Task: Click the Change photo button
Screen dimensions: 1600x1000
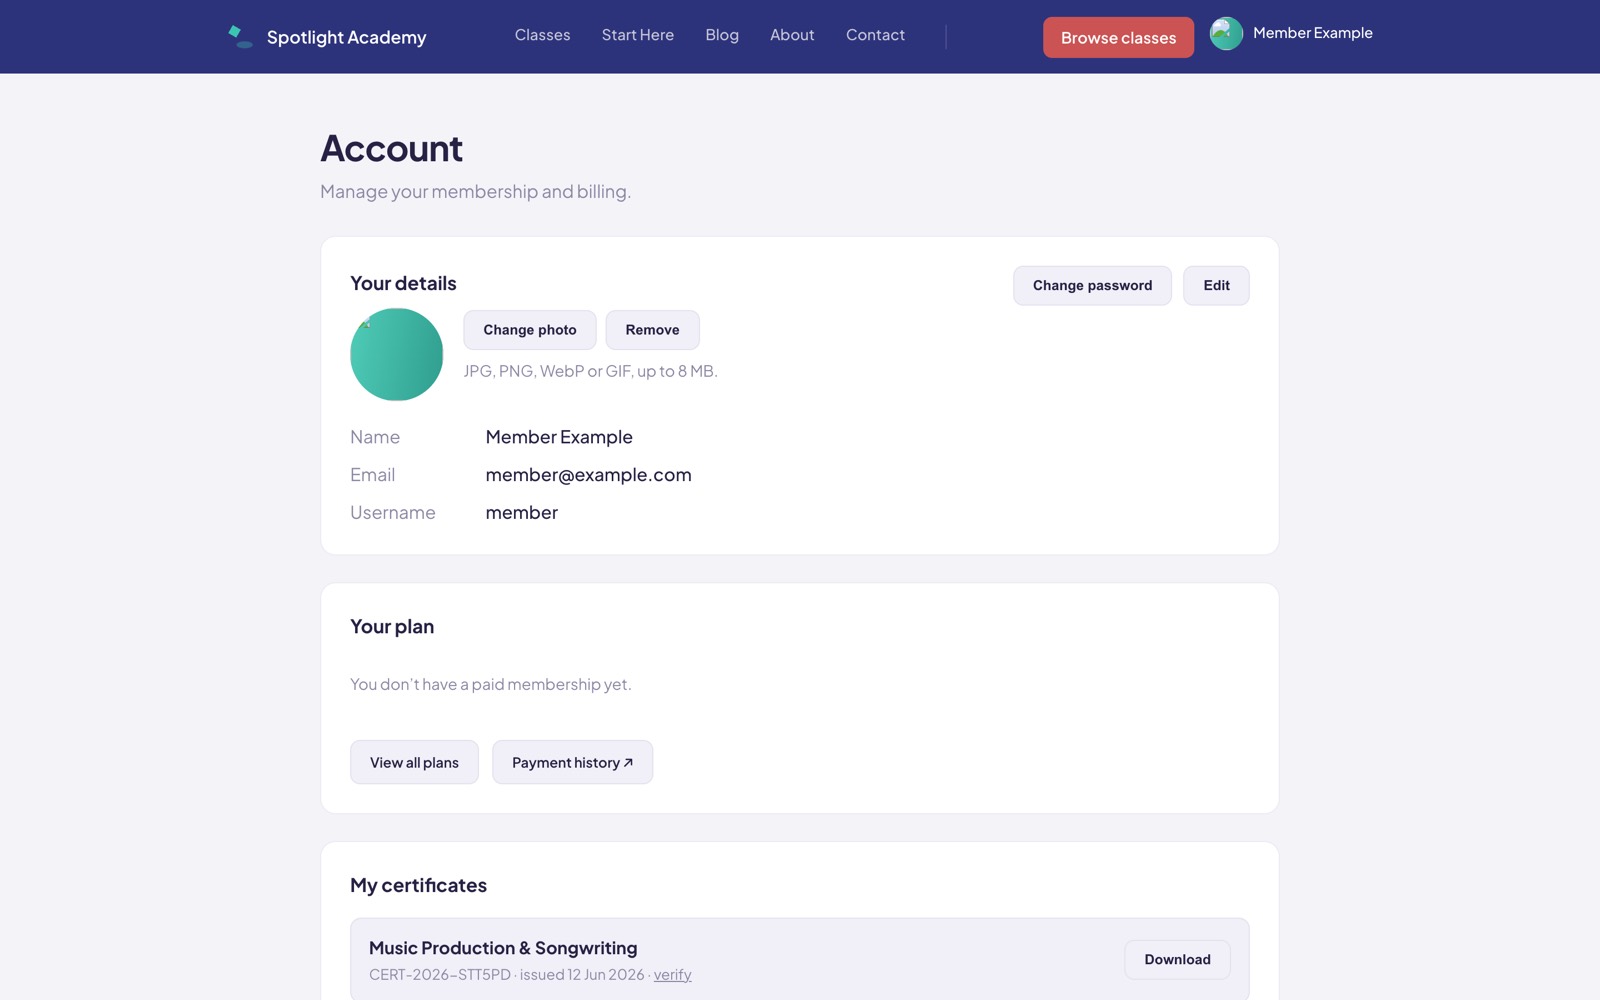Action: [x=530, y=330]
